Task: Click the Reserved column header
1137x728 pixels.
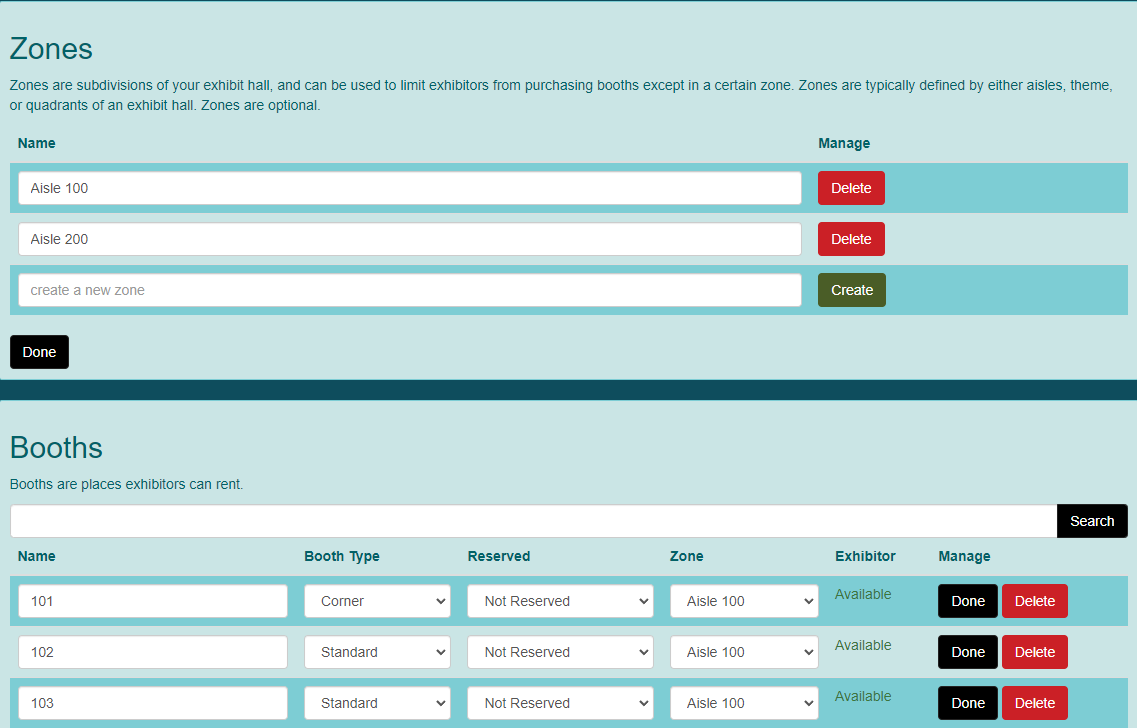Action: pos(499,556)
